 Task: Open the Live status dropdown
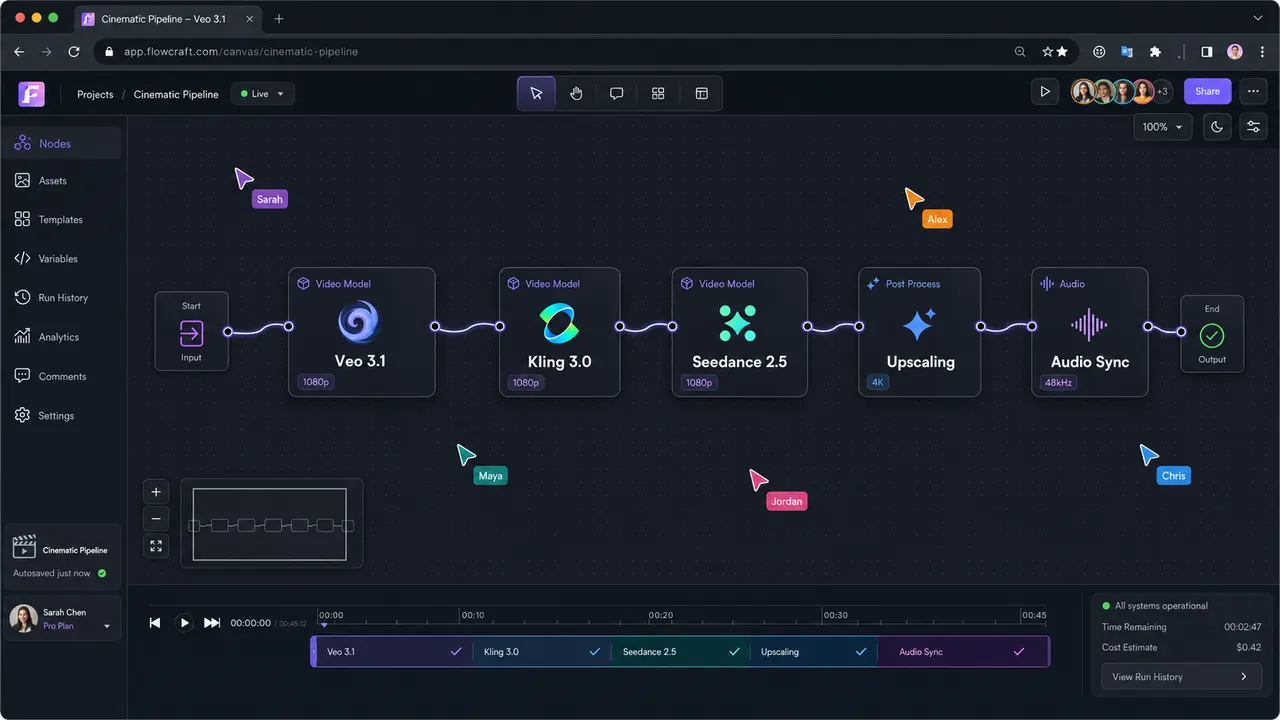(x=263, y=94)
